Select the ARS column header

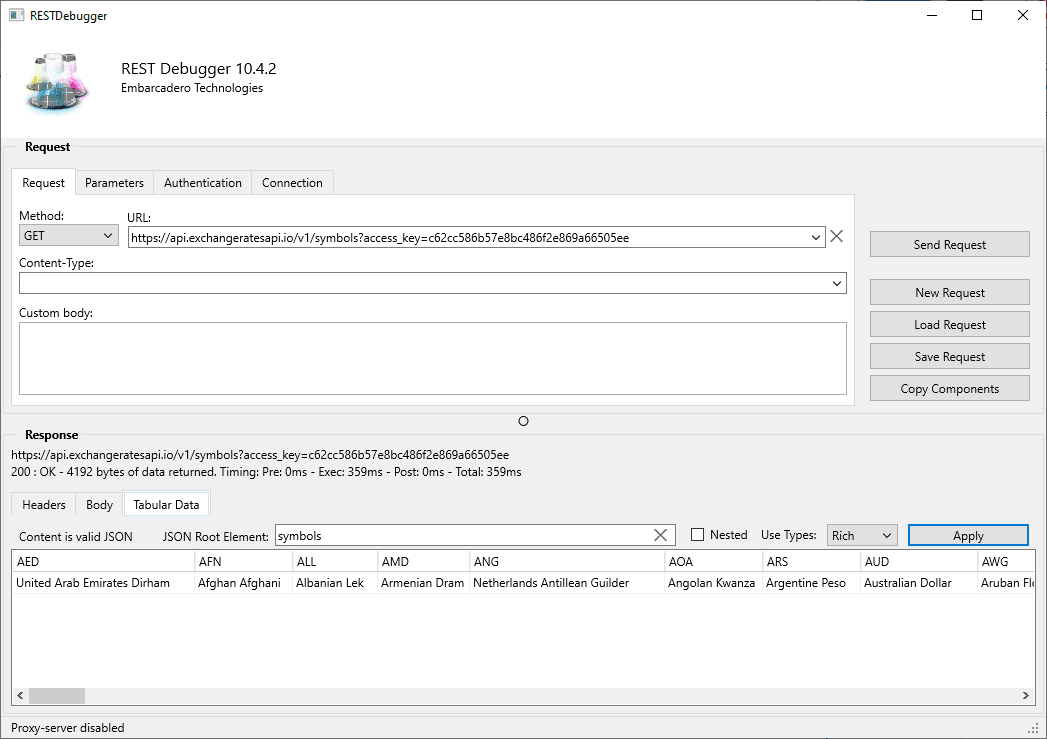click(811, 561)
